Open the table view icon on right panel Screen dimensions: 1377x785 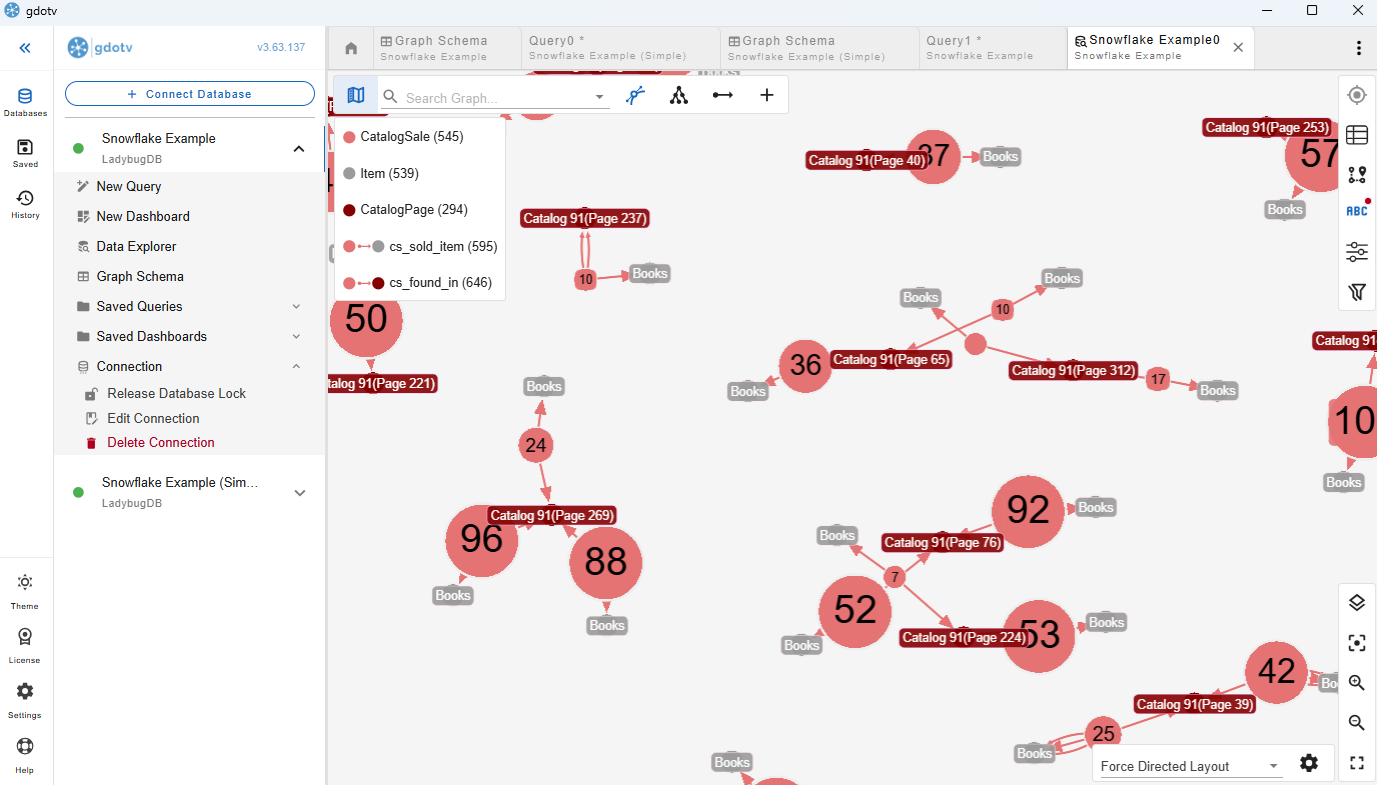click(x=1357, y=135)
